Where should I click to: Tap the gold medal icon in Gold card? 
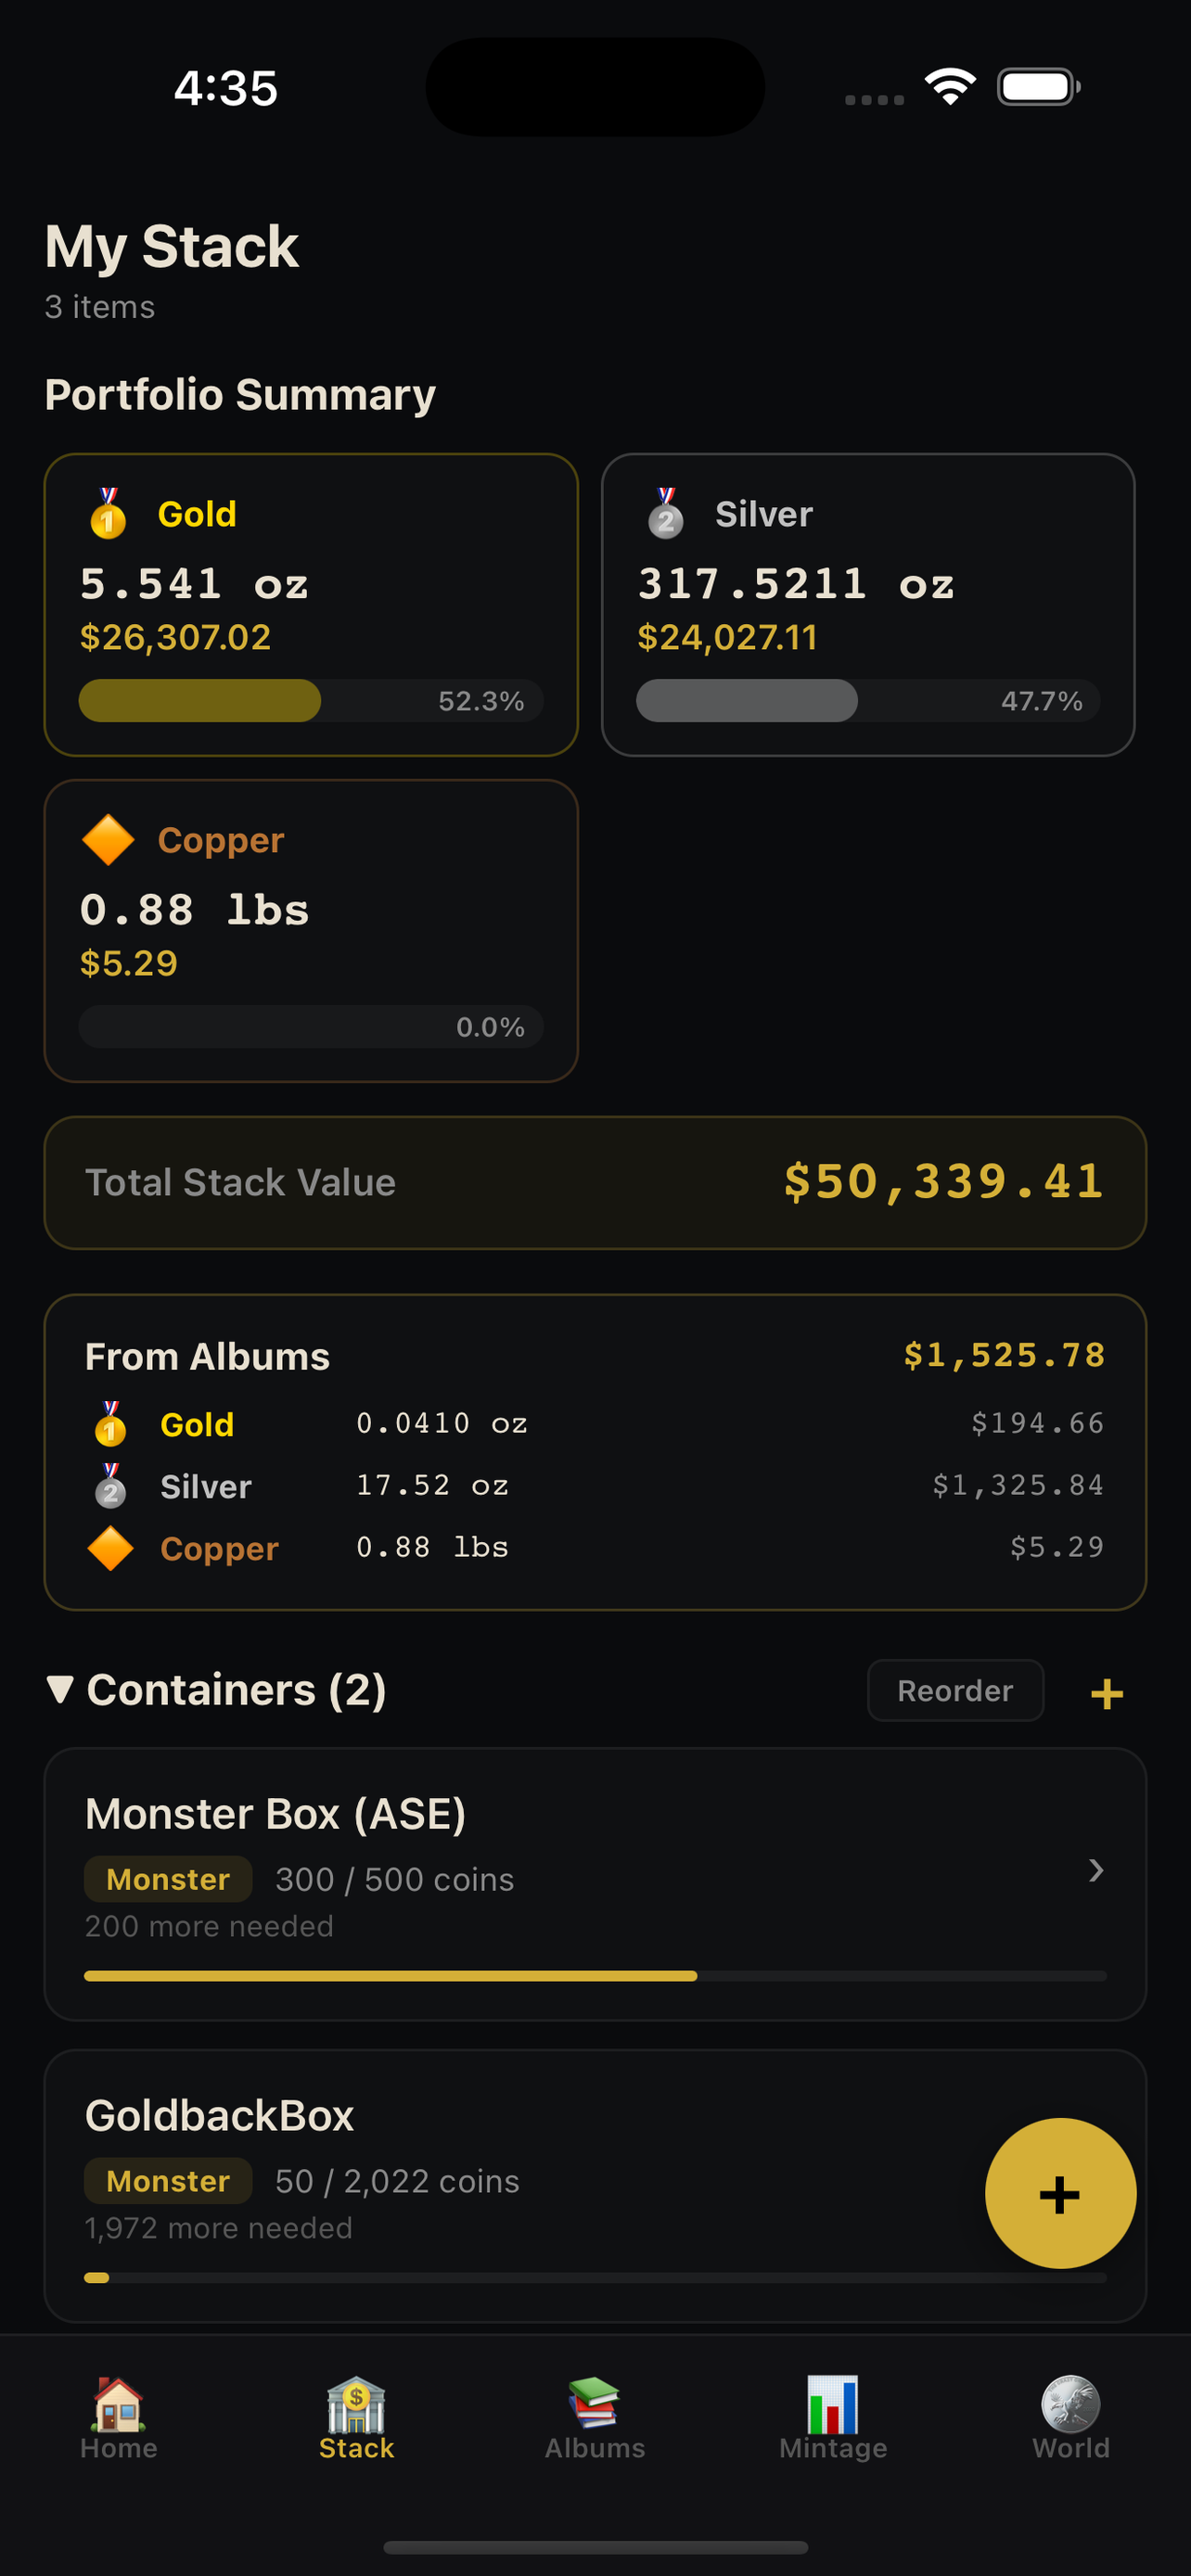click(109, 513)
